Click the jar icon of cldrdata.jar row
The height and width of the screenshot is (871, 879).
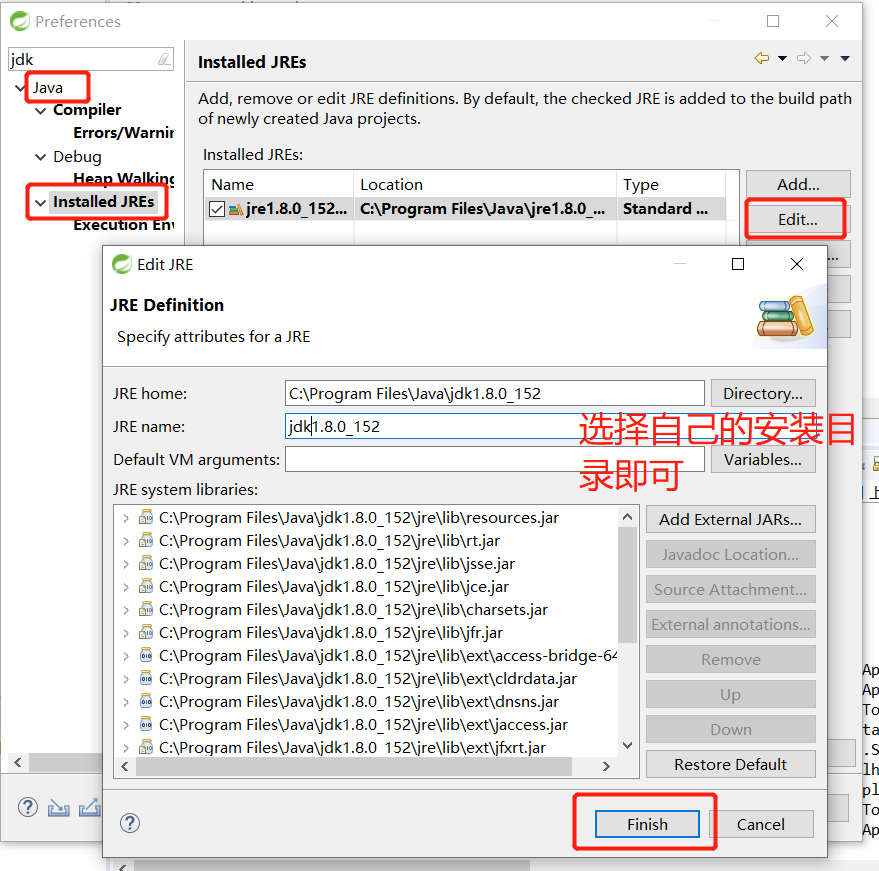[x=146, y=678]
